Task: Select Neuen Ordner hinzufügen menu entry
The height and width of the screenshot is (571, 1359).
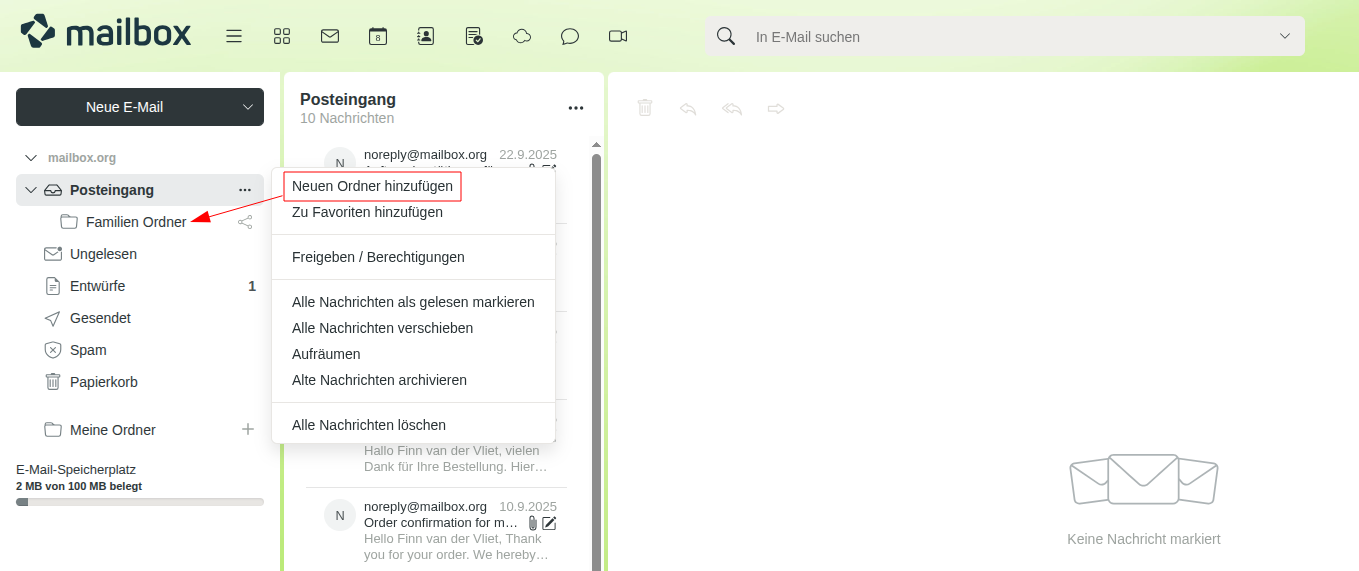Action: [372, 186]
